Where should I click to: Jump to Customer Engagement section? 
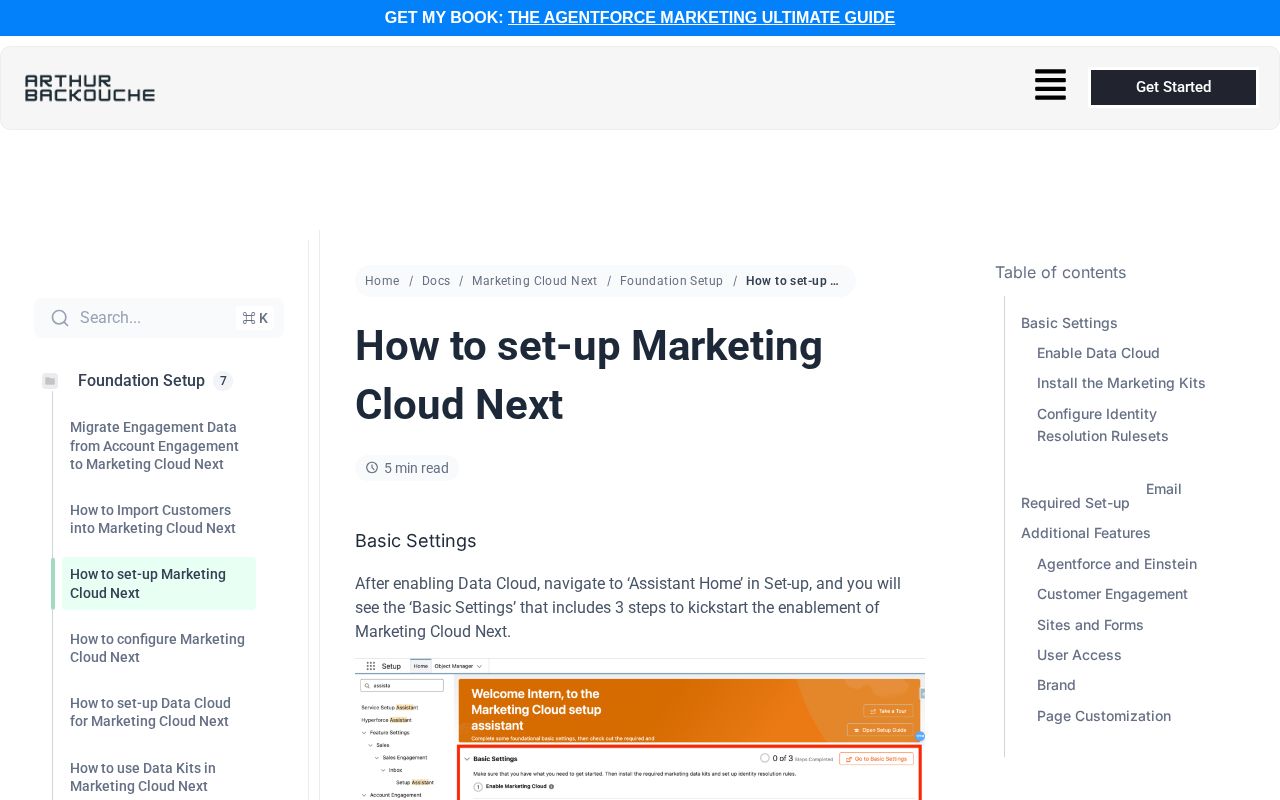coord(1112,594)
